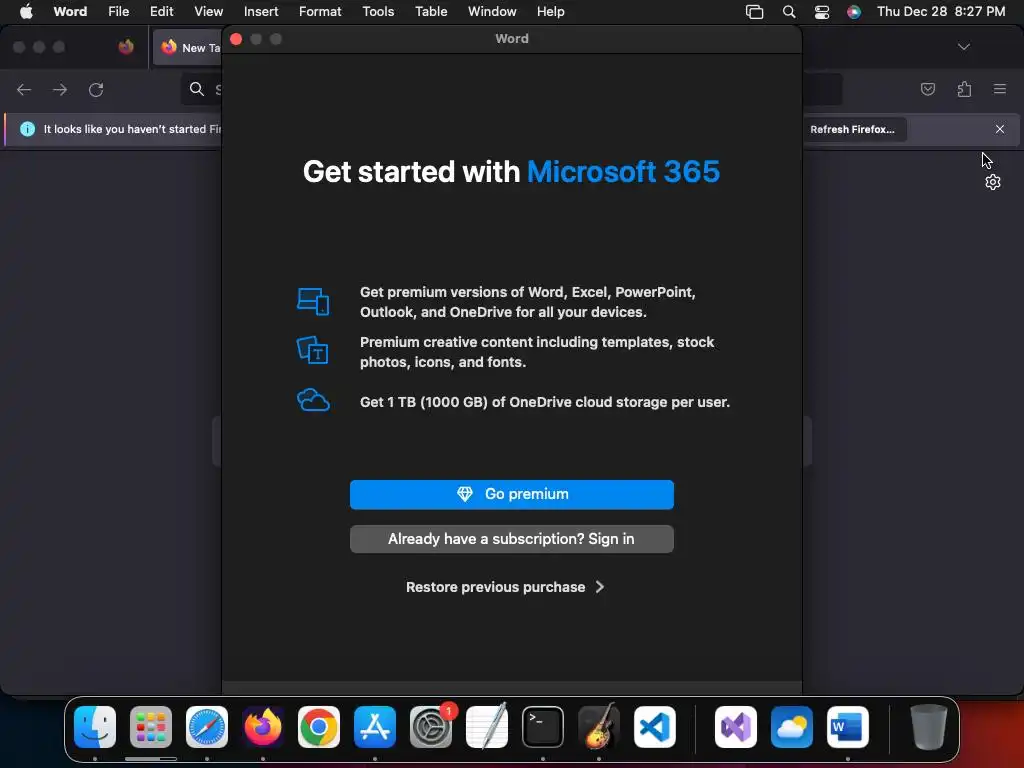Image resolution: width=1024 pixels, height=768 pixels.
Task: Open the Trash in the dock
Action: [x=929, y=726]
